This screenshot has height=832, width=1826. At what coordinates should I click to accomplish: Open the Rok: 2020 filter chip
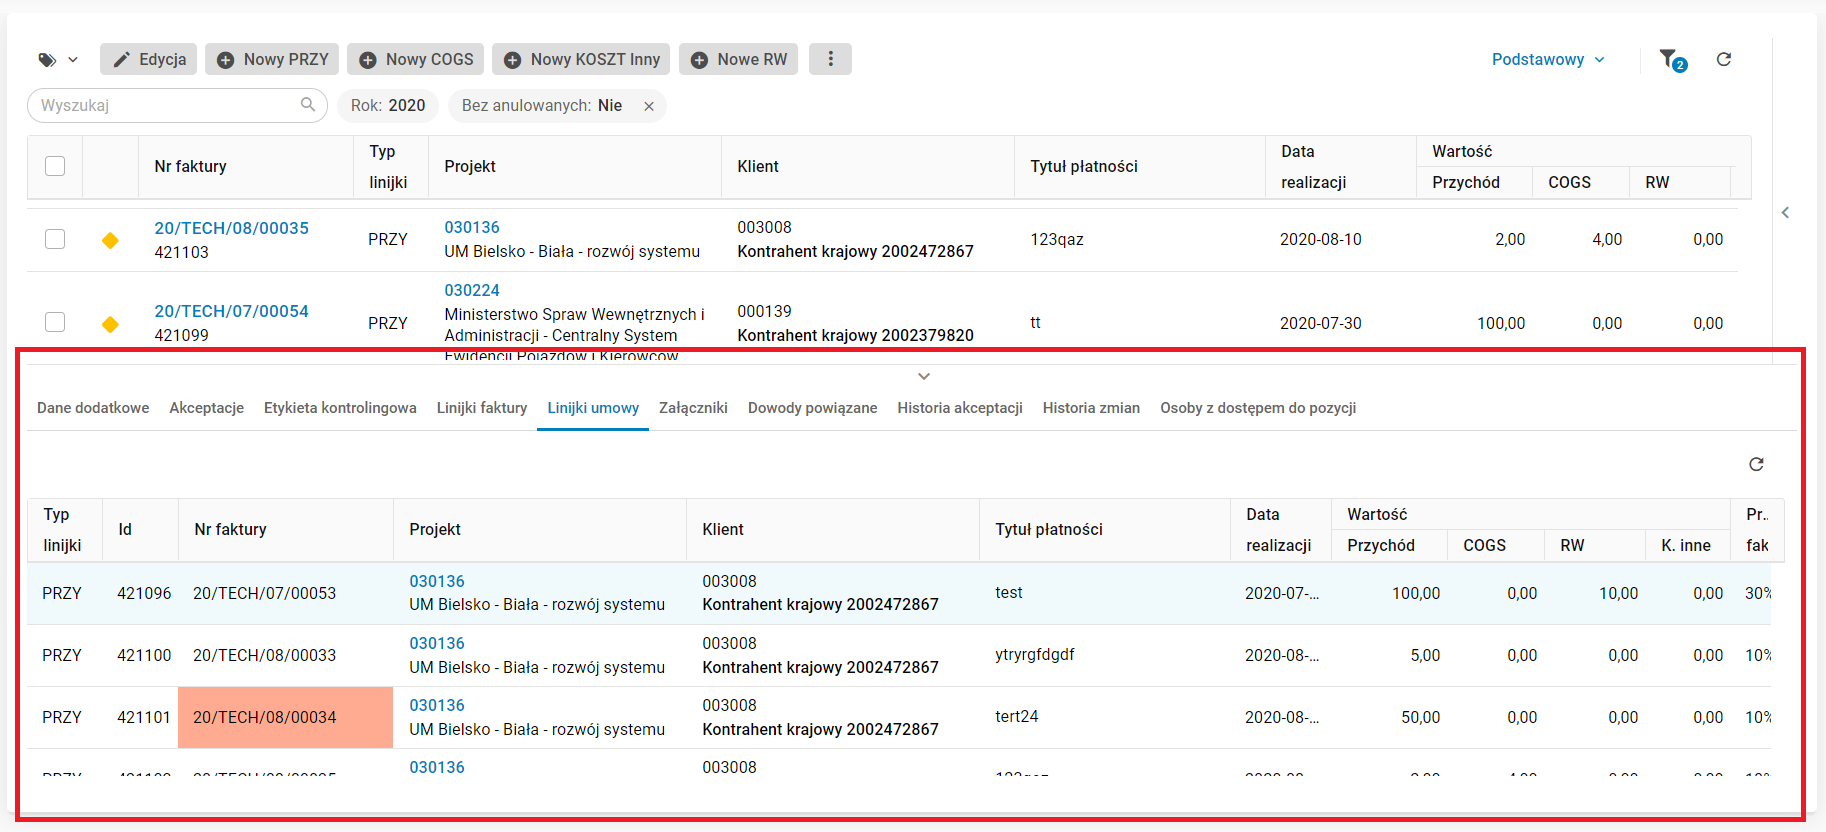point(388,106)
